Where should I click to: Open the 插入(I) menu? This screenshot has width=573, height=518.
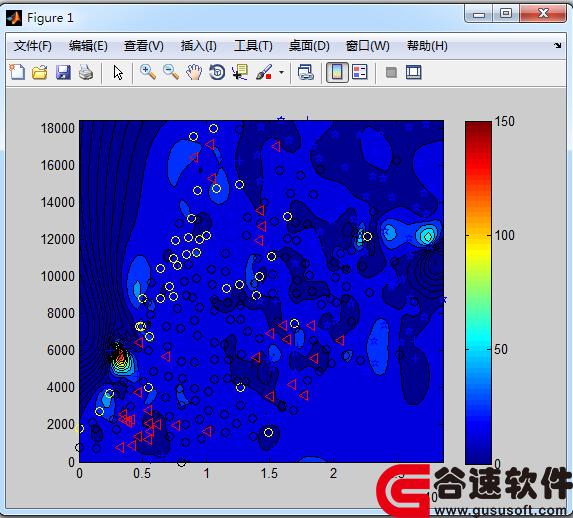point(199,46)
